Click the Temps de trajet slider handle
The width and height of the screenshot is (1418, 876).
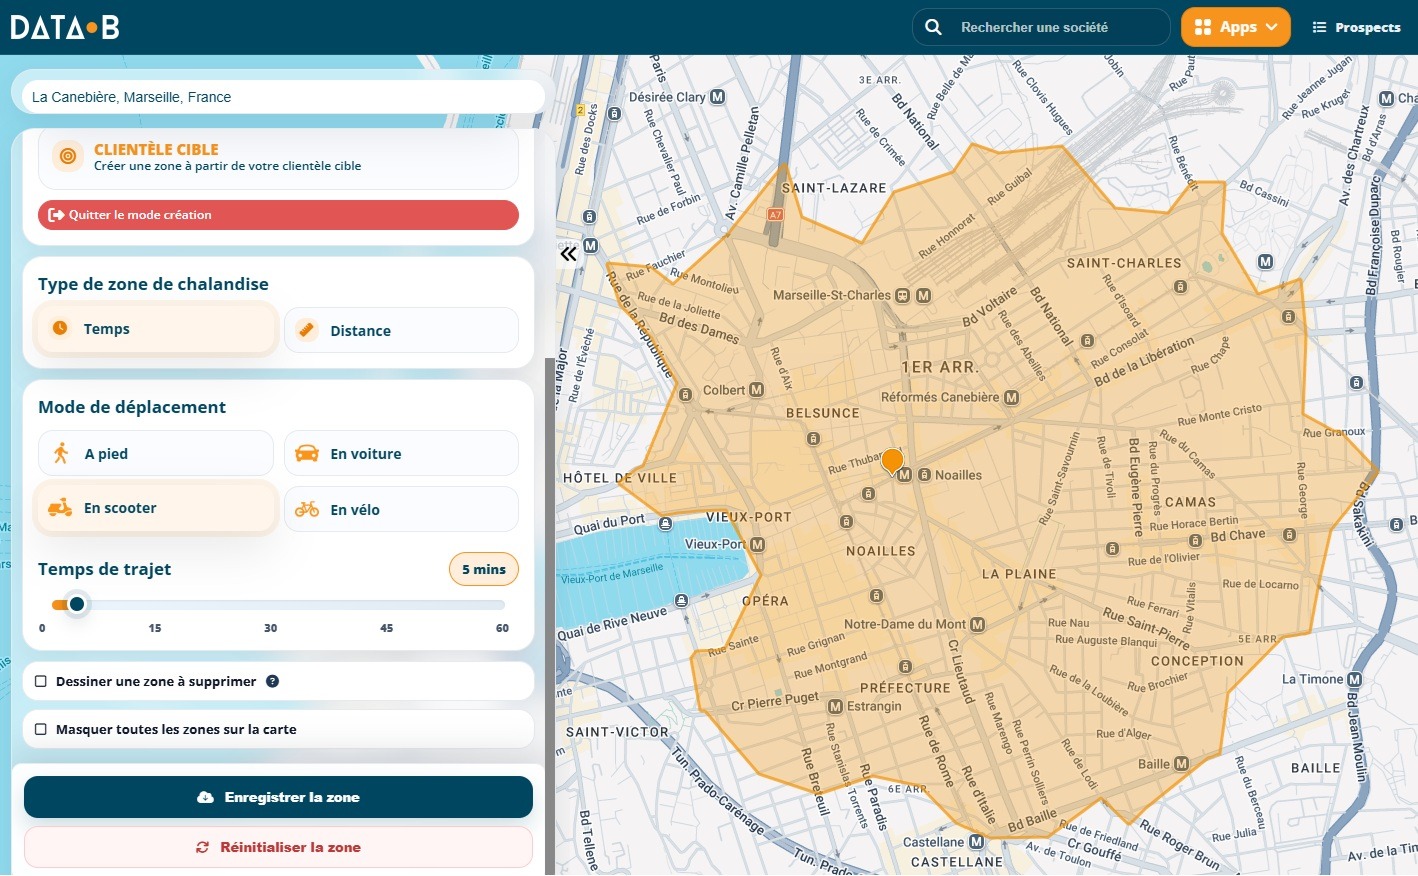tap(76, 604)
